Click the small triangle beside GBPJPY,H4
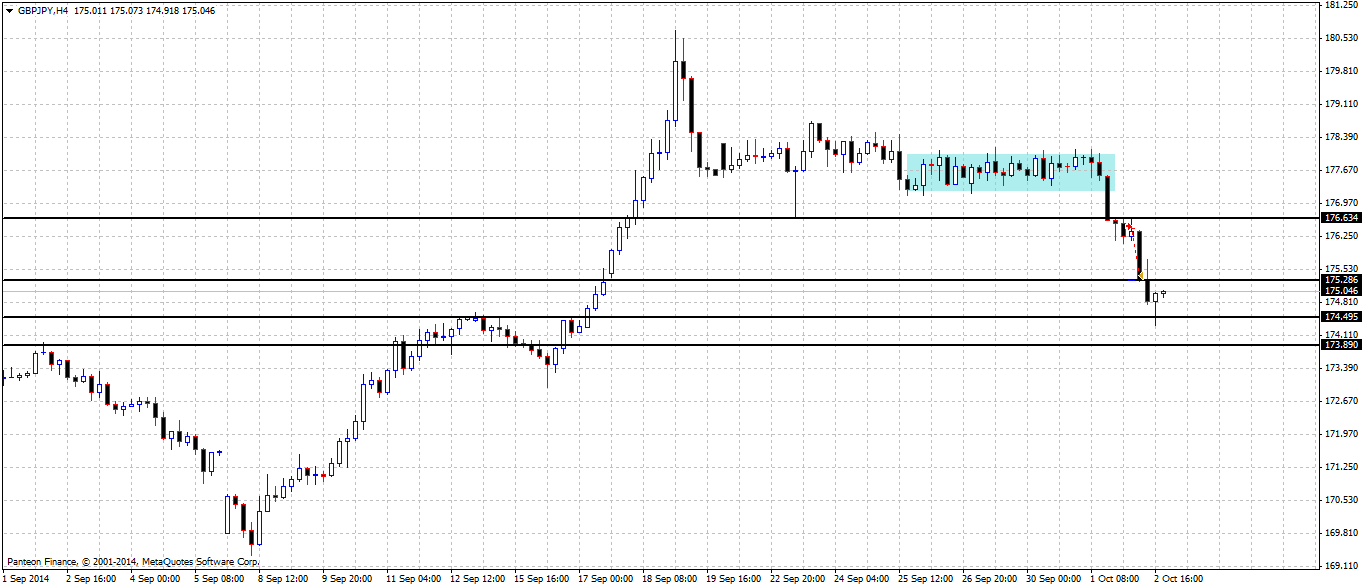 9,10
